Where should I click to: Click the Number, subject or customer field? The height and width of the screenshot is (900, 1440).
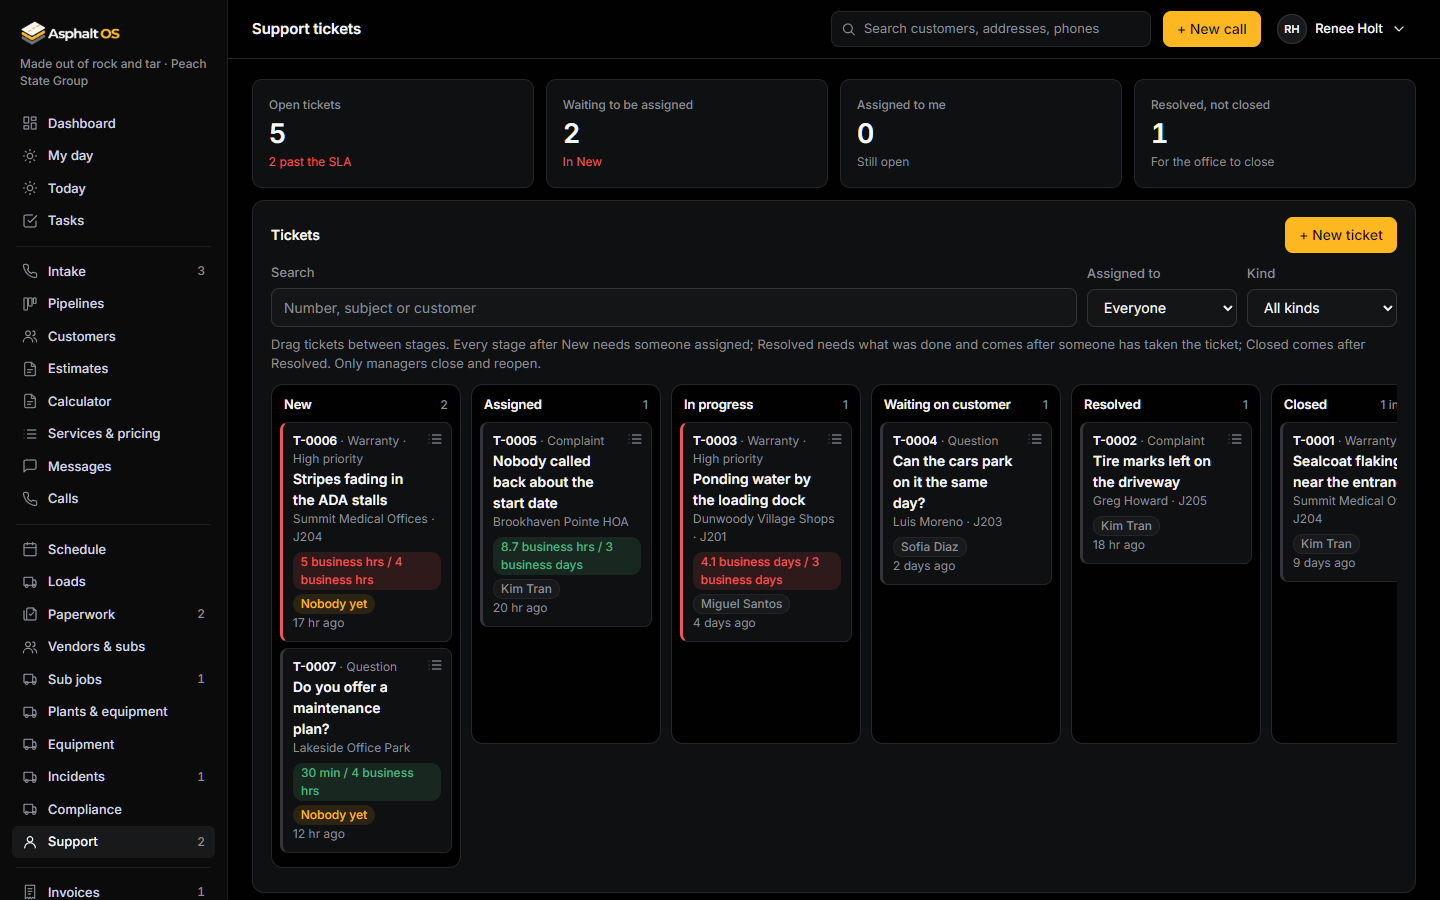point(674,308)
